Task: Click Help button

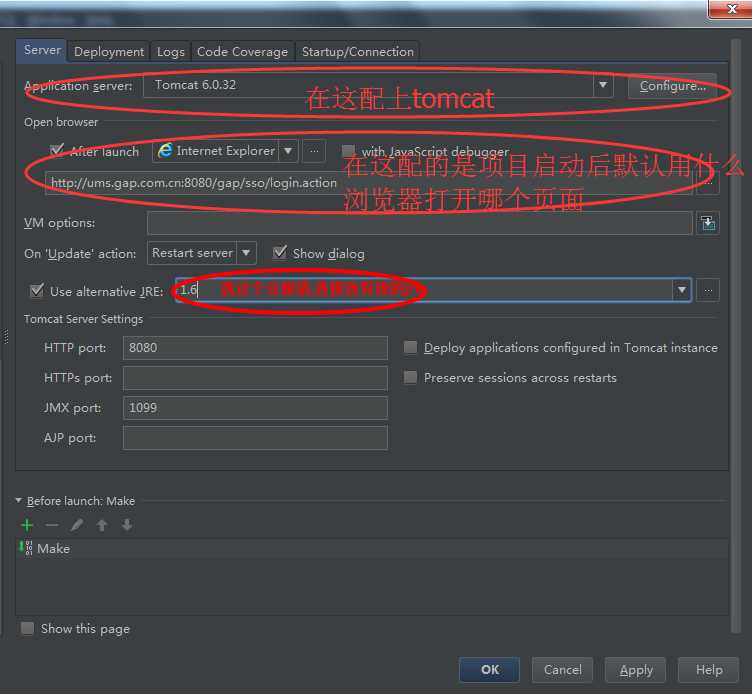Action: point(708,670)
